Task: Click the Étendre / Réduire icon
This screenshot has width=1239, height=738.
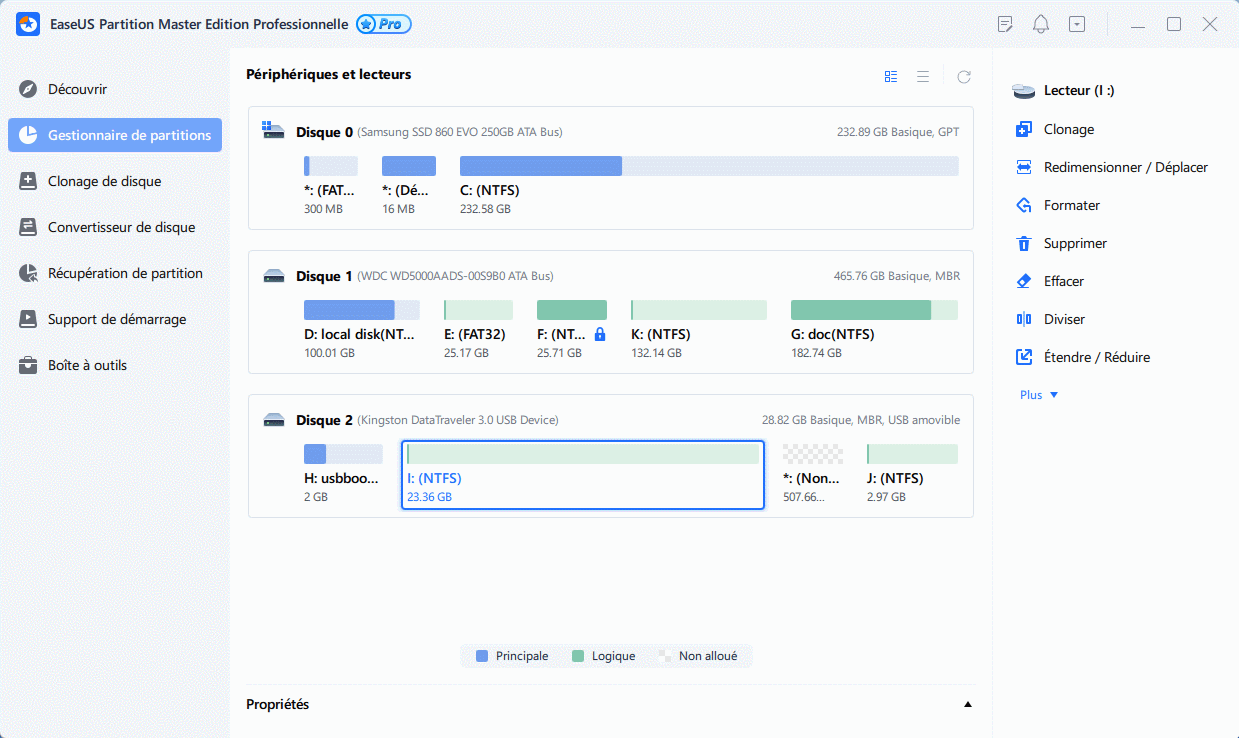Action: (1023, 357)
